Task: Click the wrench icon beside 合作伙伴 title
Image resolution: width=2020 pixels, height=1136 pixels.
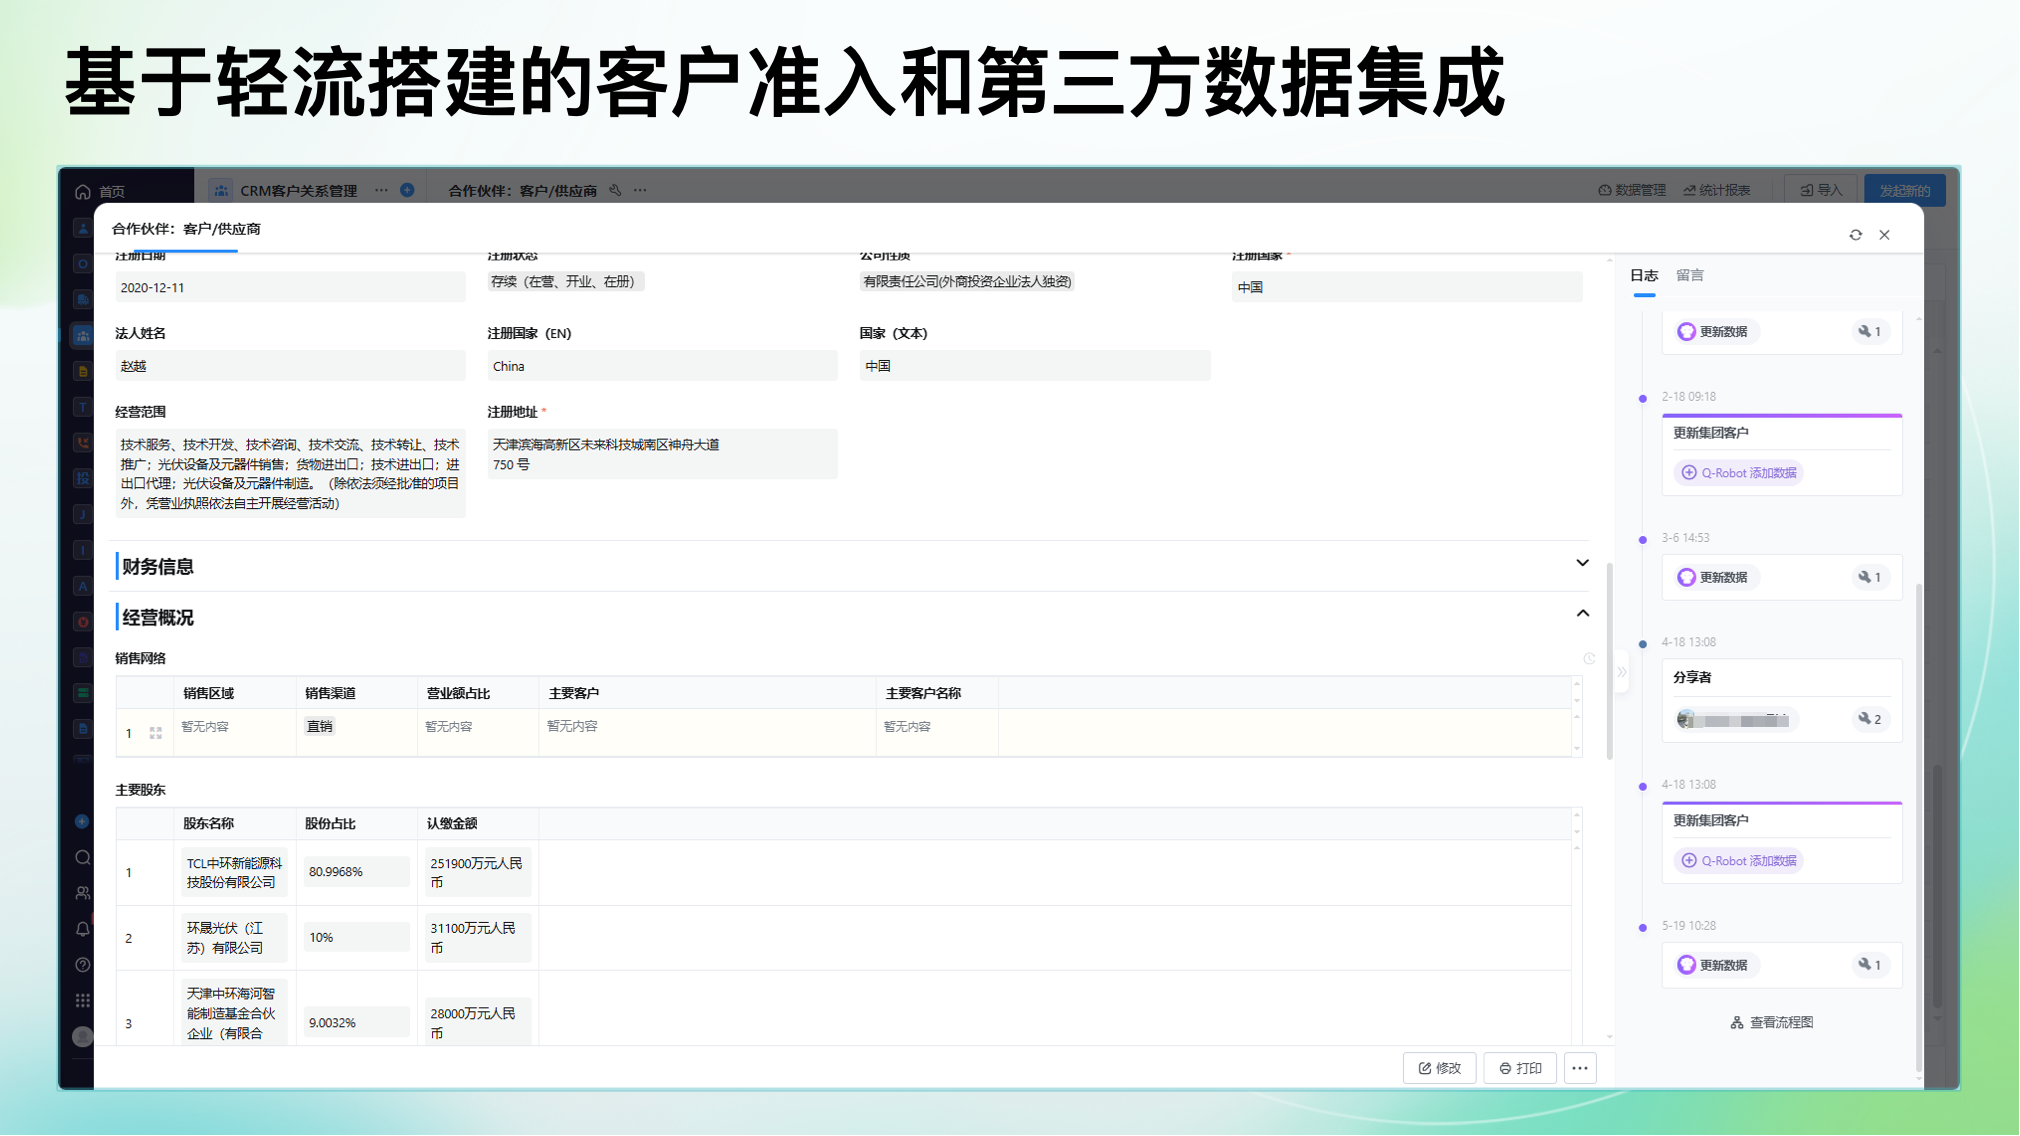Action: point(615,190)
